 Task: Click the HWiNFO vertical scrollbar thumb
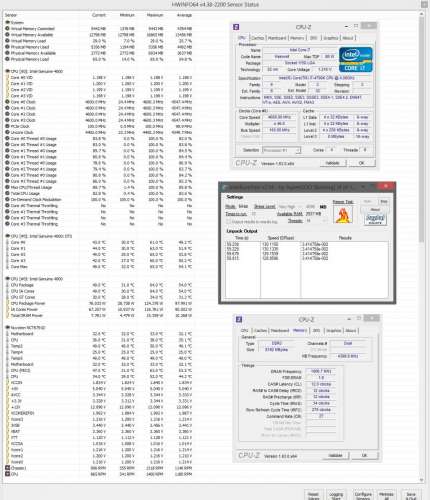422,130
